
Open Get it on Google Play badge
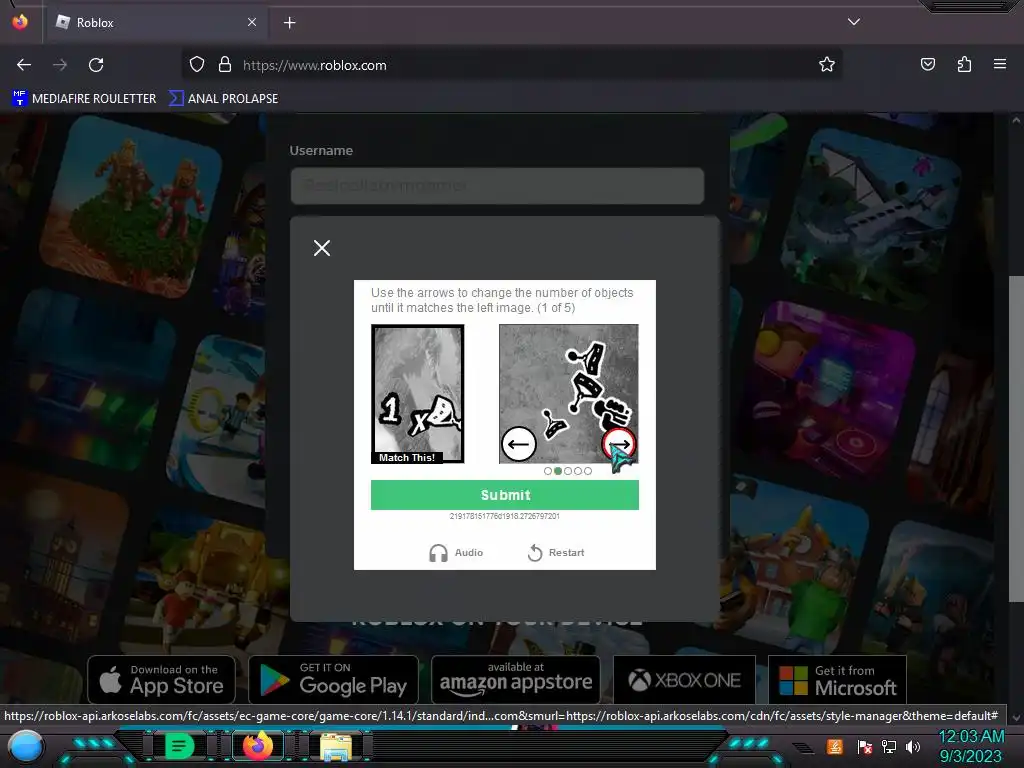333,680
